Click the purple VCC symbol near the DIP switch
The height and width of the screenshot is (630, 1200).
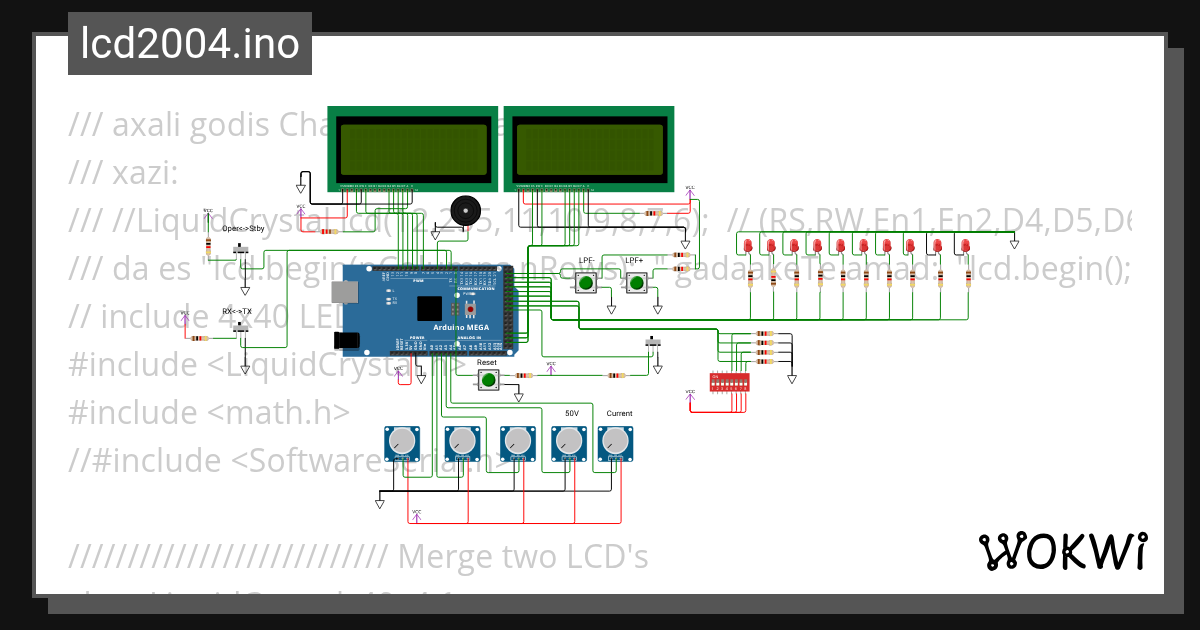[x=690, y=396]
